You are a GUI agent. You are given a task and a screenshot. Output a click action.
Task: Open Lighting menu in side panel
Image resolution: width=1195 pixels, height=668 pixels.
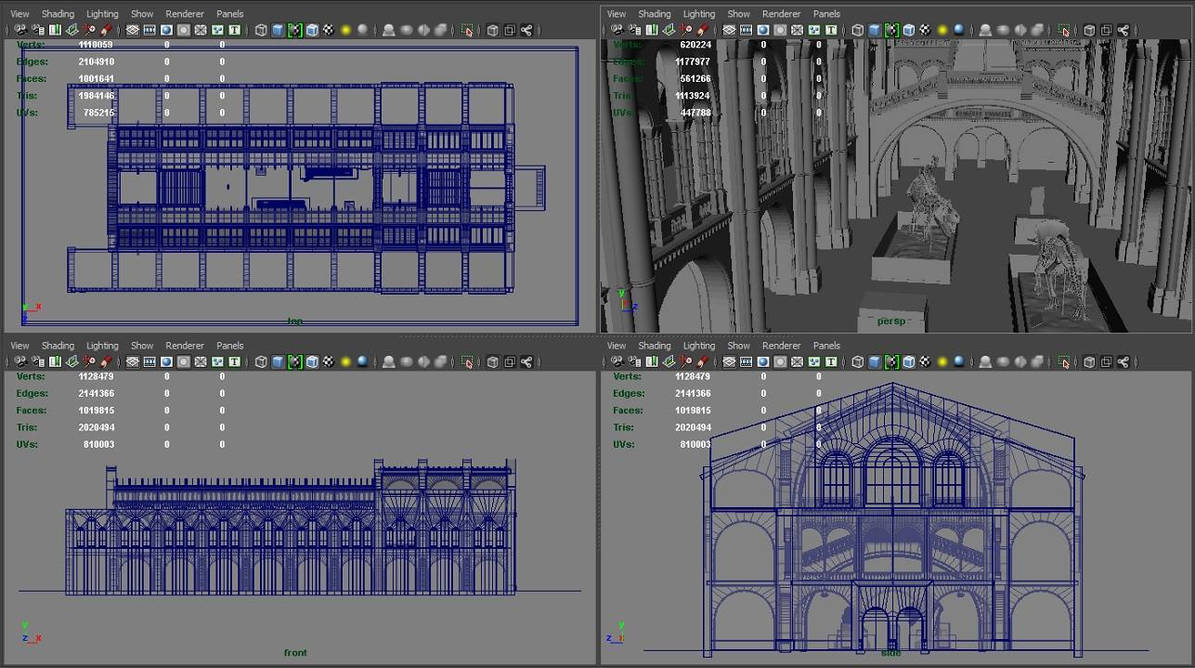(699, 346)
